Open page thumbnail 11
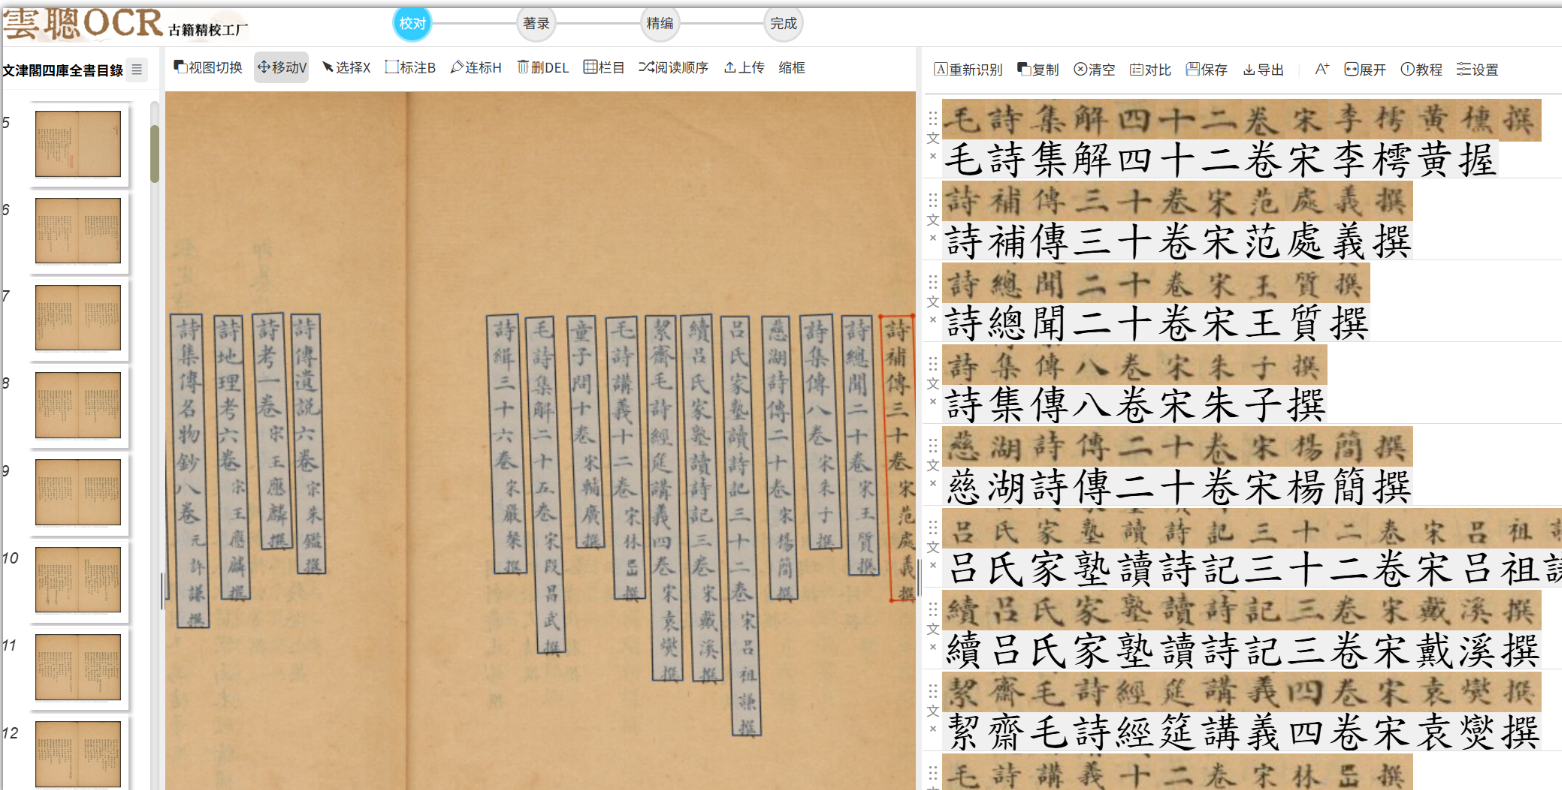 [x=78, y=666]
